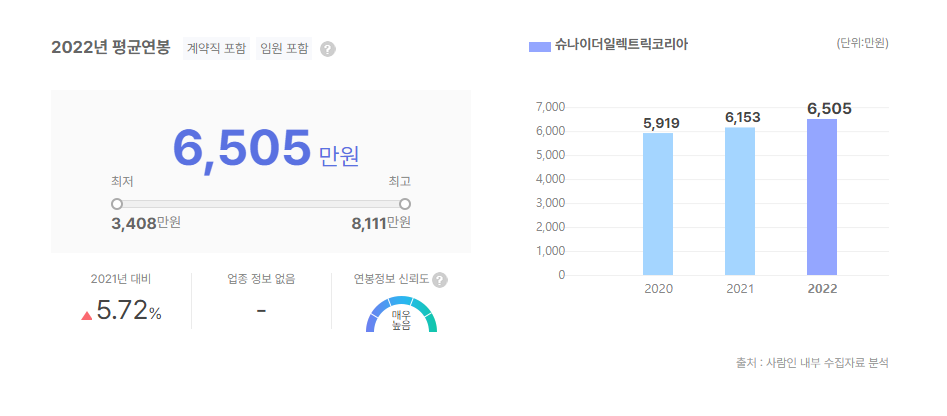Click the 업종 정보 없음 label
This screenshot has width=947, height=416.
pos(262,279)
